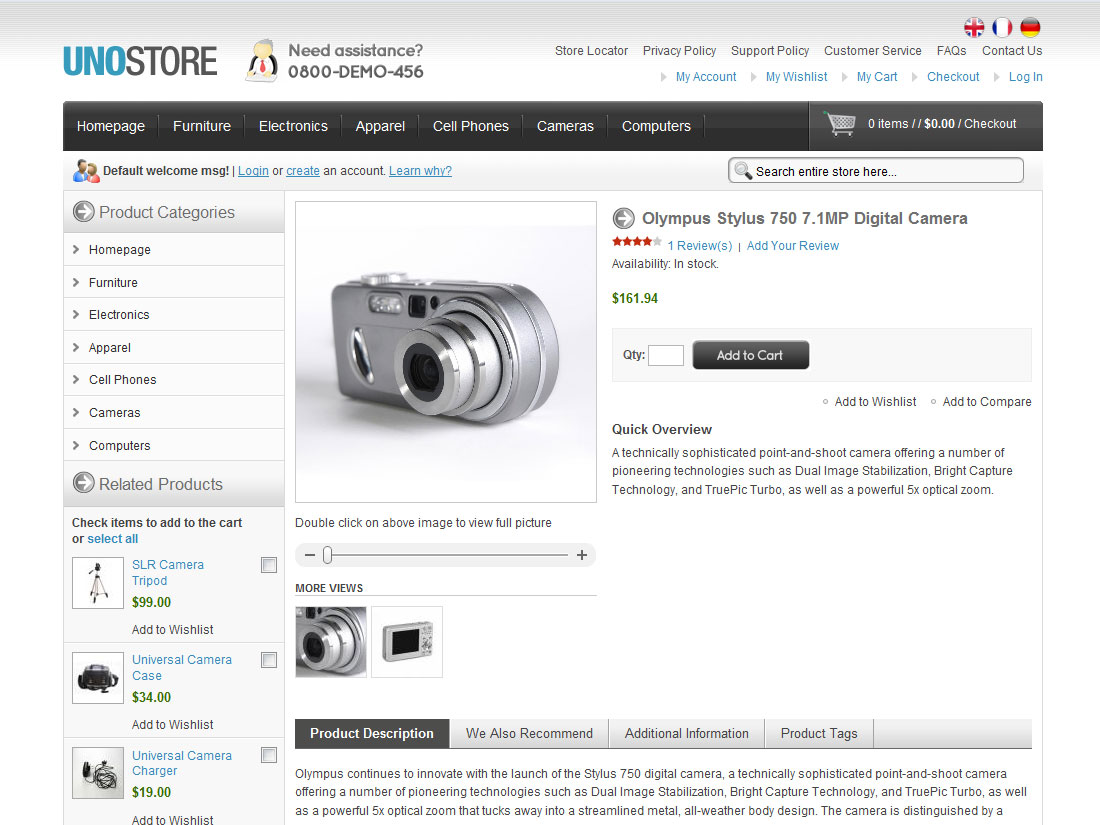
Task: Open My Account in the header
Action: pyautogui.click(x=706, y=76)
